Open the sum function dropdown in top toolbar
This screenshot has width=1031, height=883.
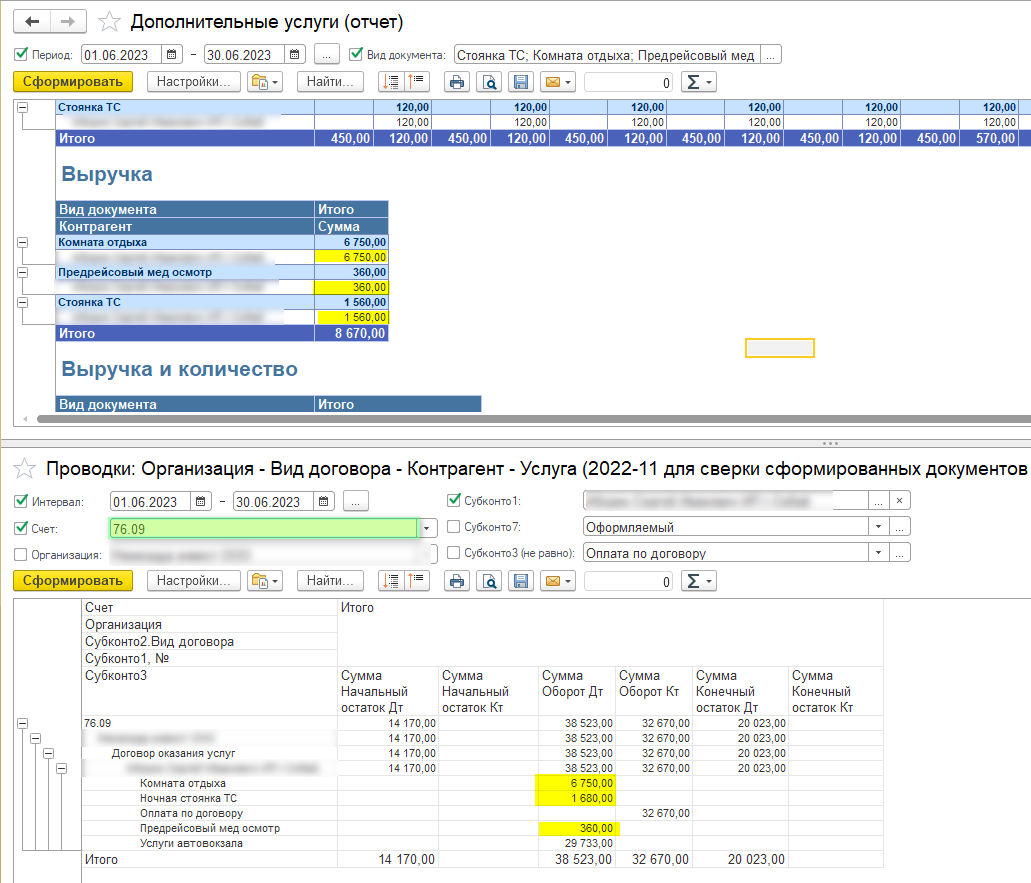coord(698,82)
